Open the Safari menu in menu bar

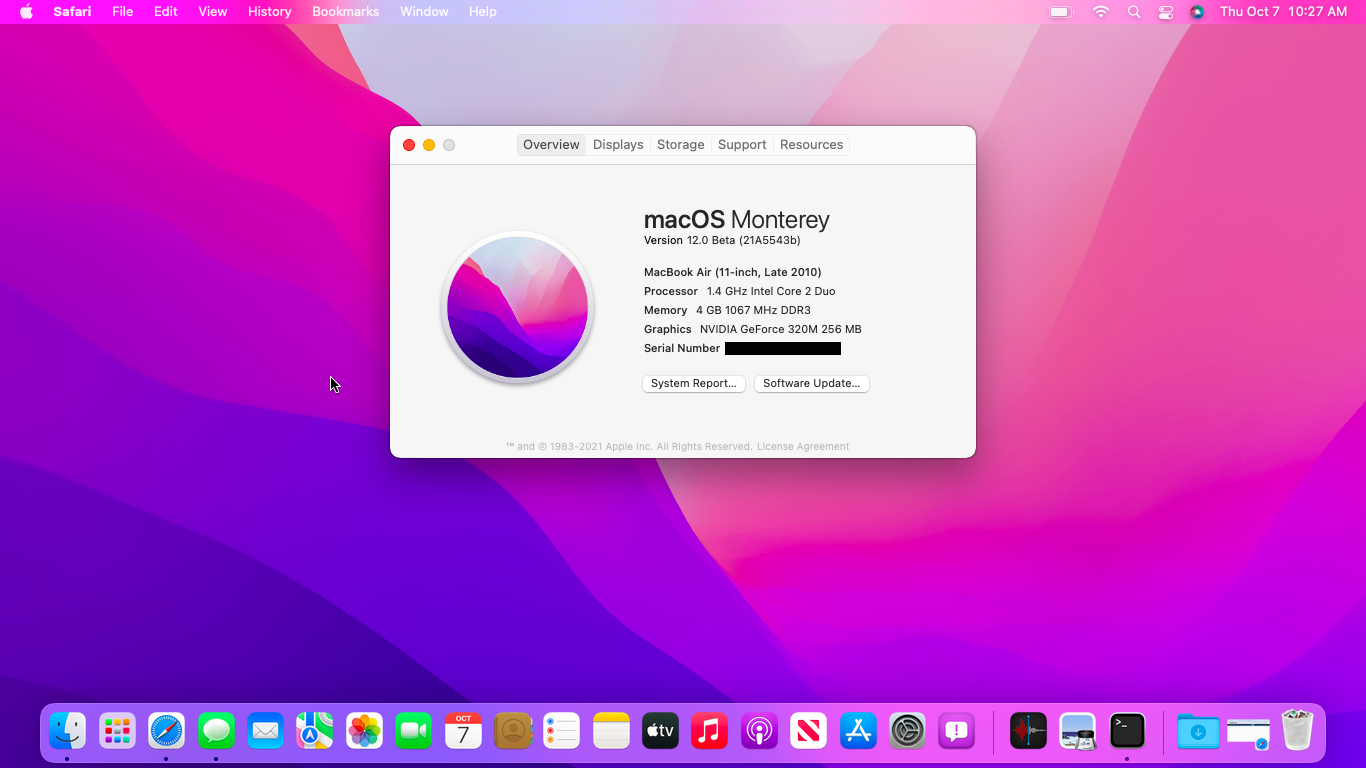pos(72,12)
